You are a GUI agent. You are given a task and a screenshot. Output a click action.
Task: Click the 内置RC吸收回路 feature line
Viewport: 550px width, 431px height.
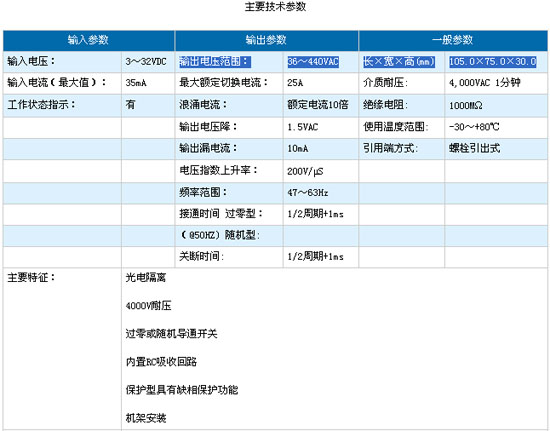point(161,362)
